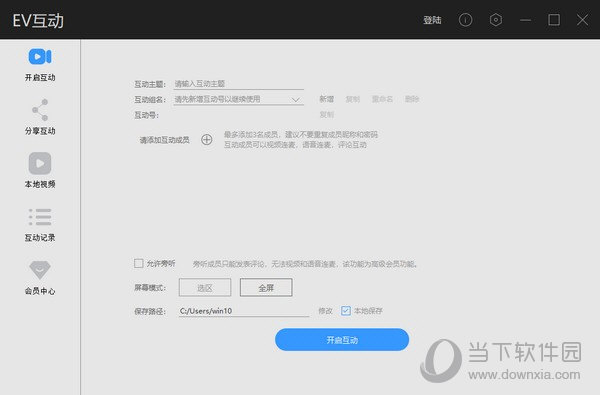
Task: Open the 开启互动 sidebar section
Action: [40, 65]
